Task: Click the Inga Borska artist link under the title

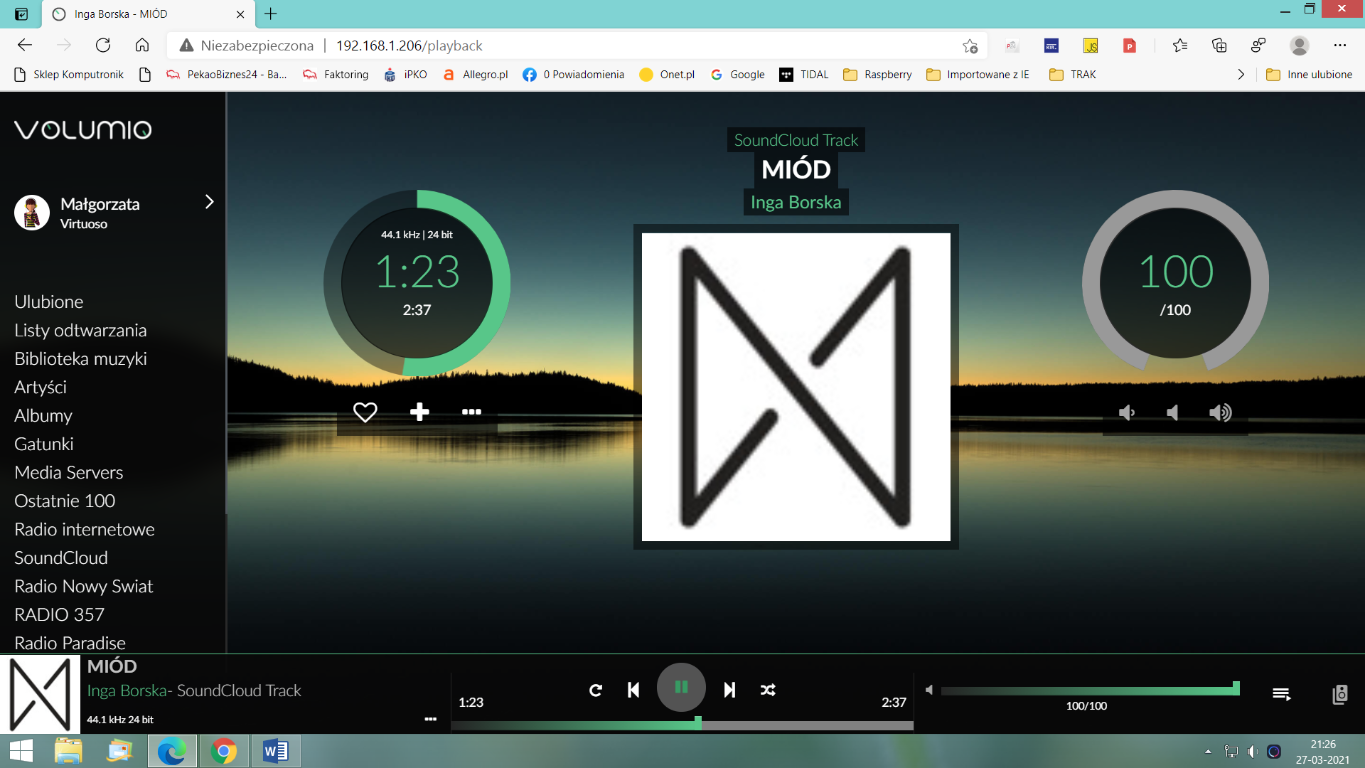Action: pos(796,202)
